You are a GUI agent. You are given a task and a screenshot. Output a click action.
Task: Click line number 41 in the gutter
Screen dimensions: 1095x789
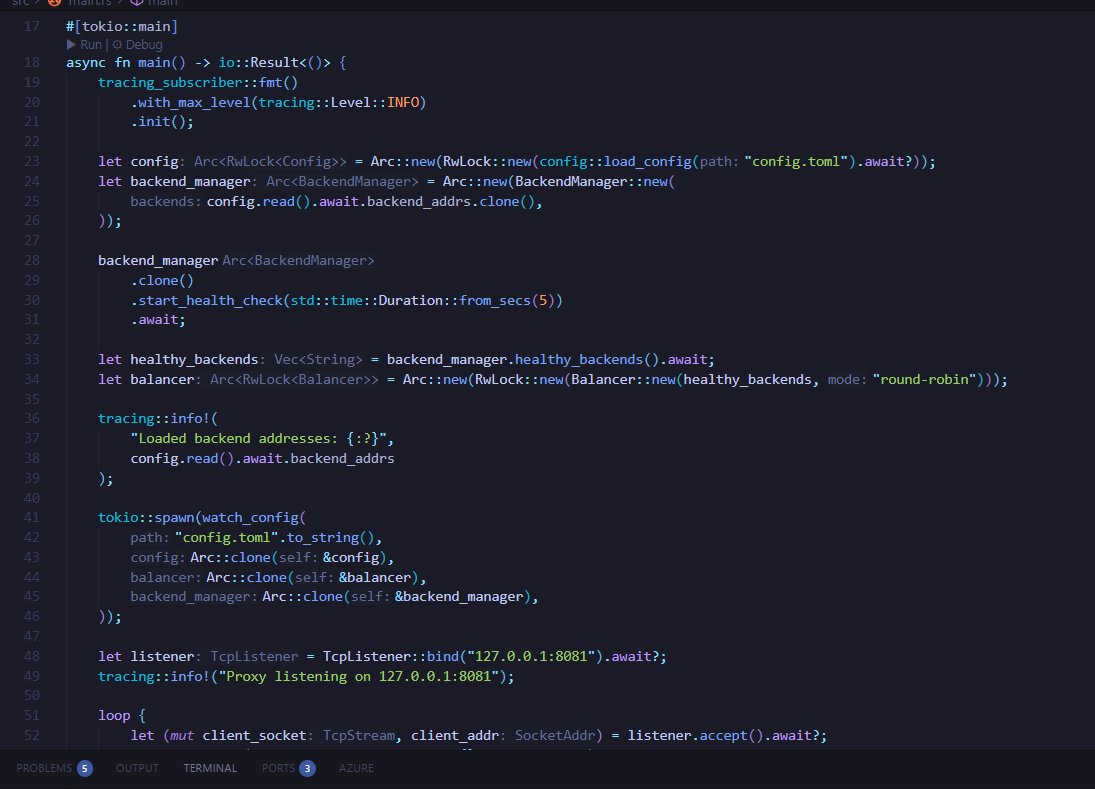[32, 517]
